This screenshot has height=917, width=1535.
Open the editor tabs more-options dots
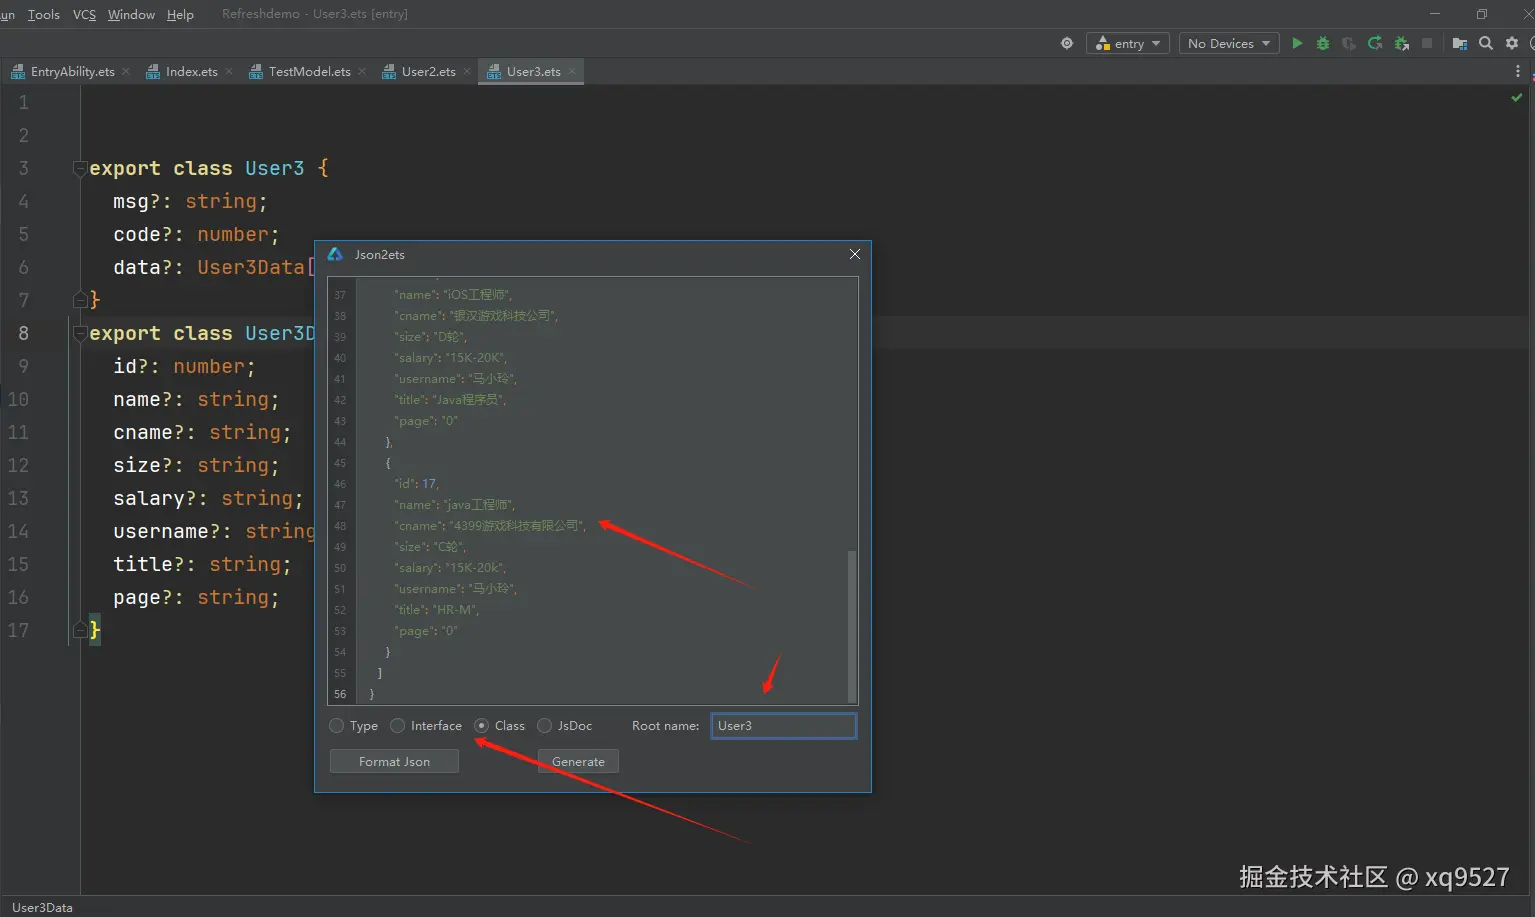tap(1518, 71)
